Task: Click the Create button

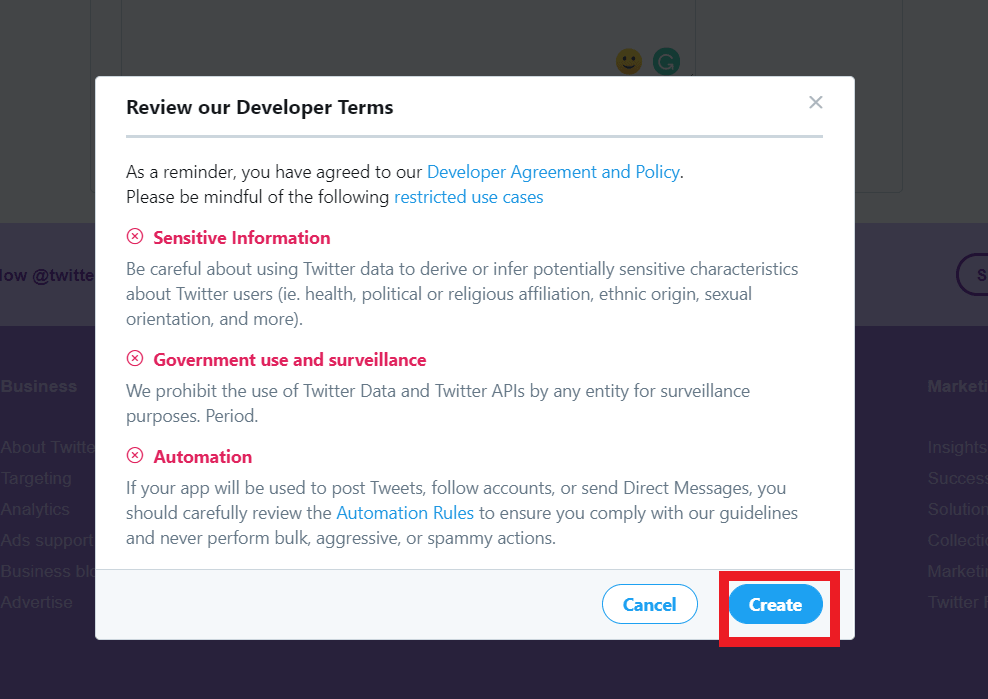Action: click(776, 604)
